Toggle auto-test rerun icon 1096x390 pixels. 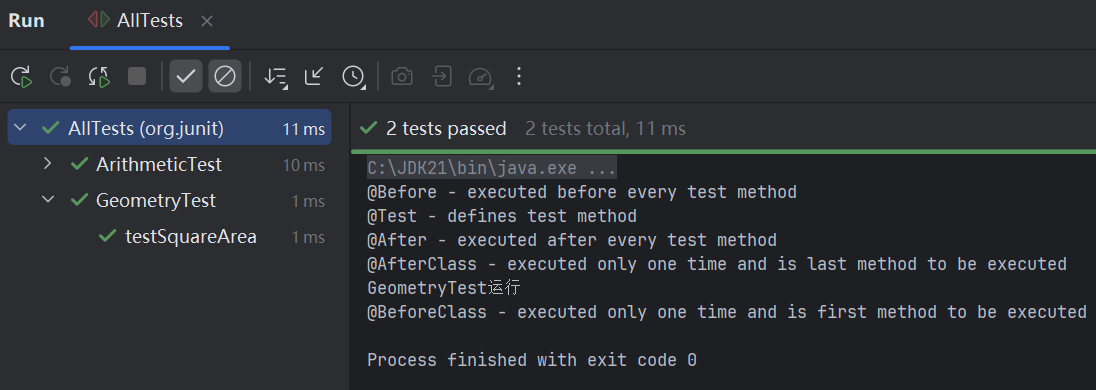[x=99, y=76]
